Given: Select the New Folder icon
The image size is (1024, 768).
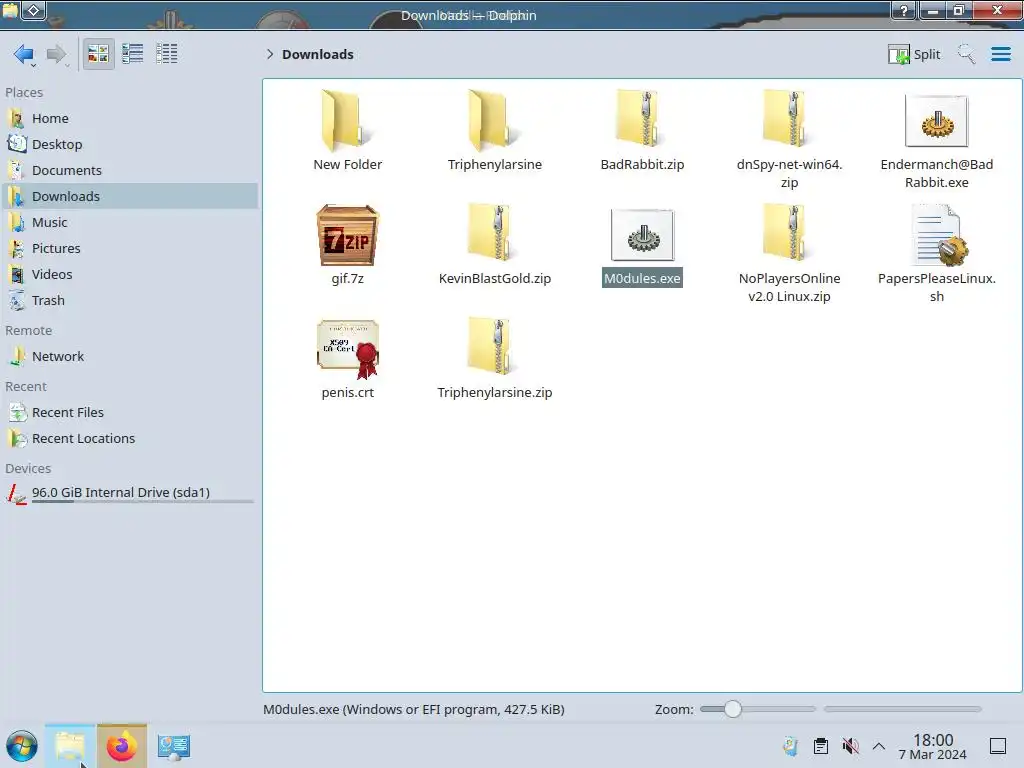Looking at the screenshot, I should coord(347,121).
